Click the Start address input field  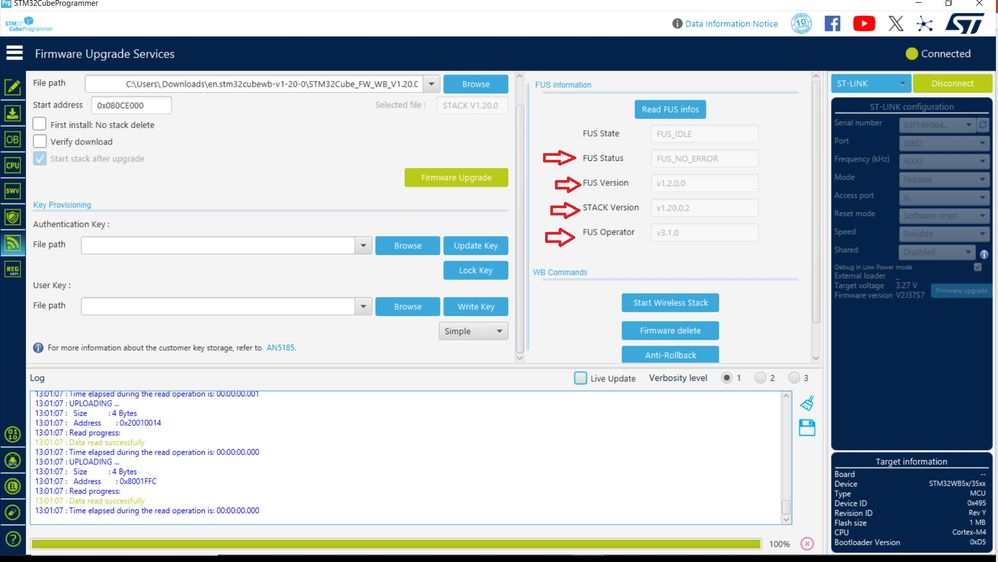point(131,105)
